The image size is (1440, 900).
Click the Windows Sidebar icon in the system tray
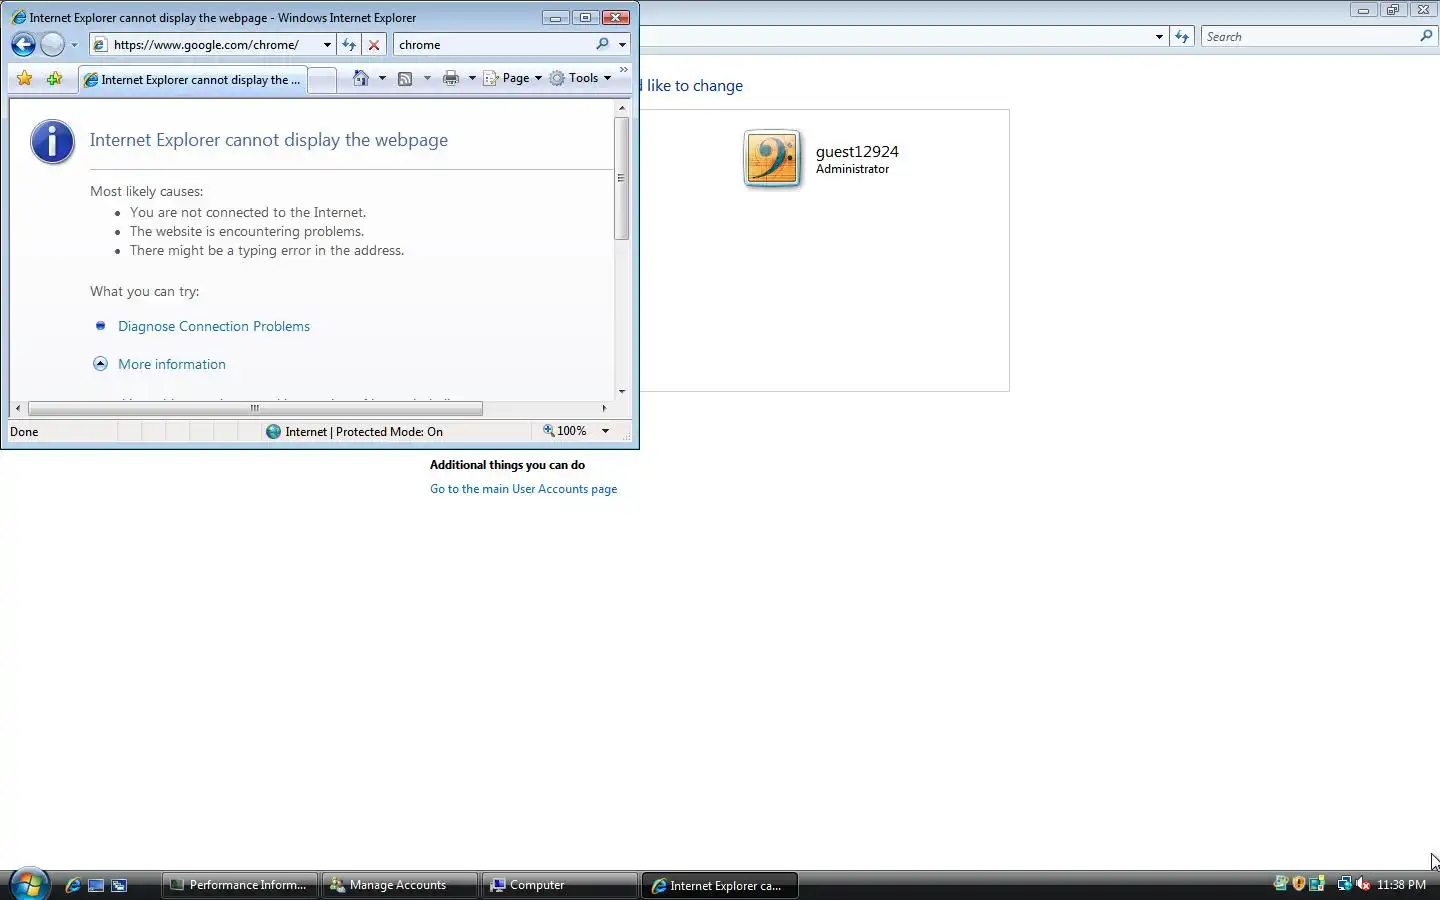click(x=1316, y=884)
